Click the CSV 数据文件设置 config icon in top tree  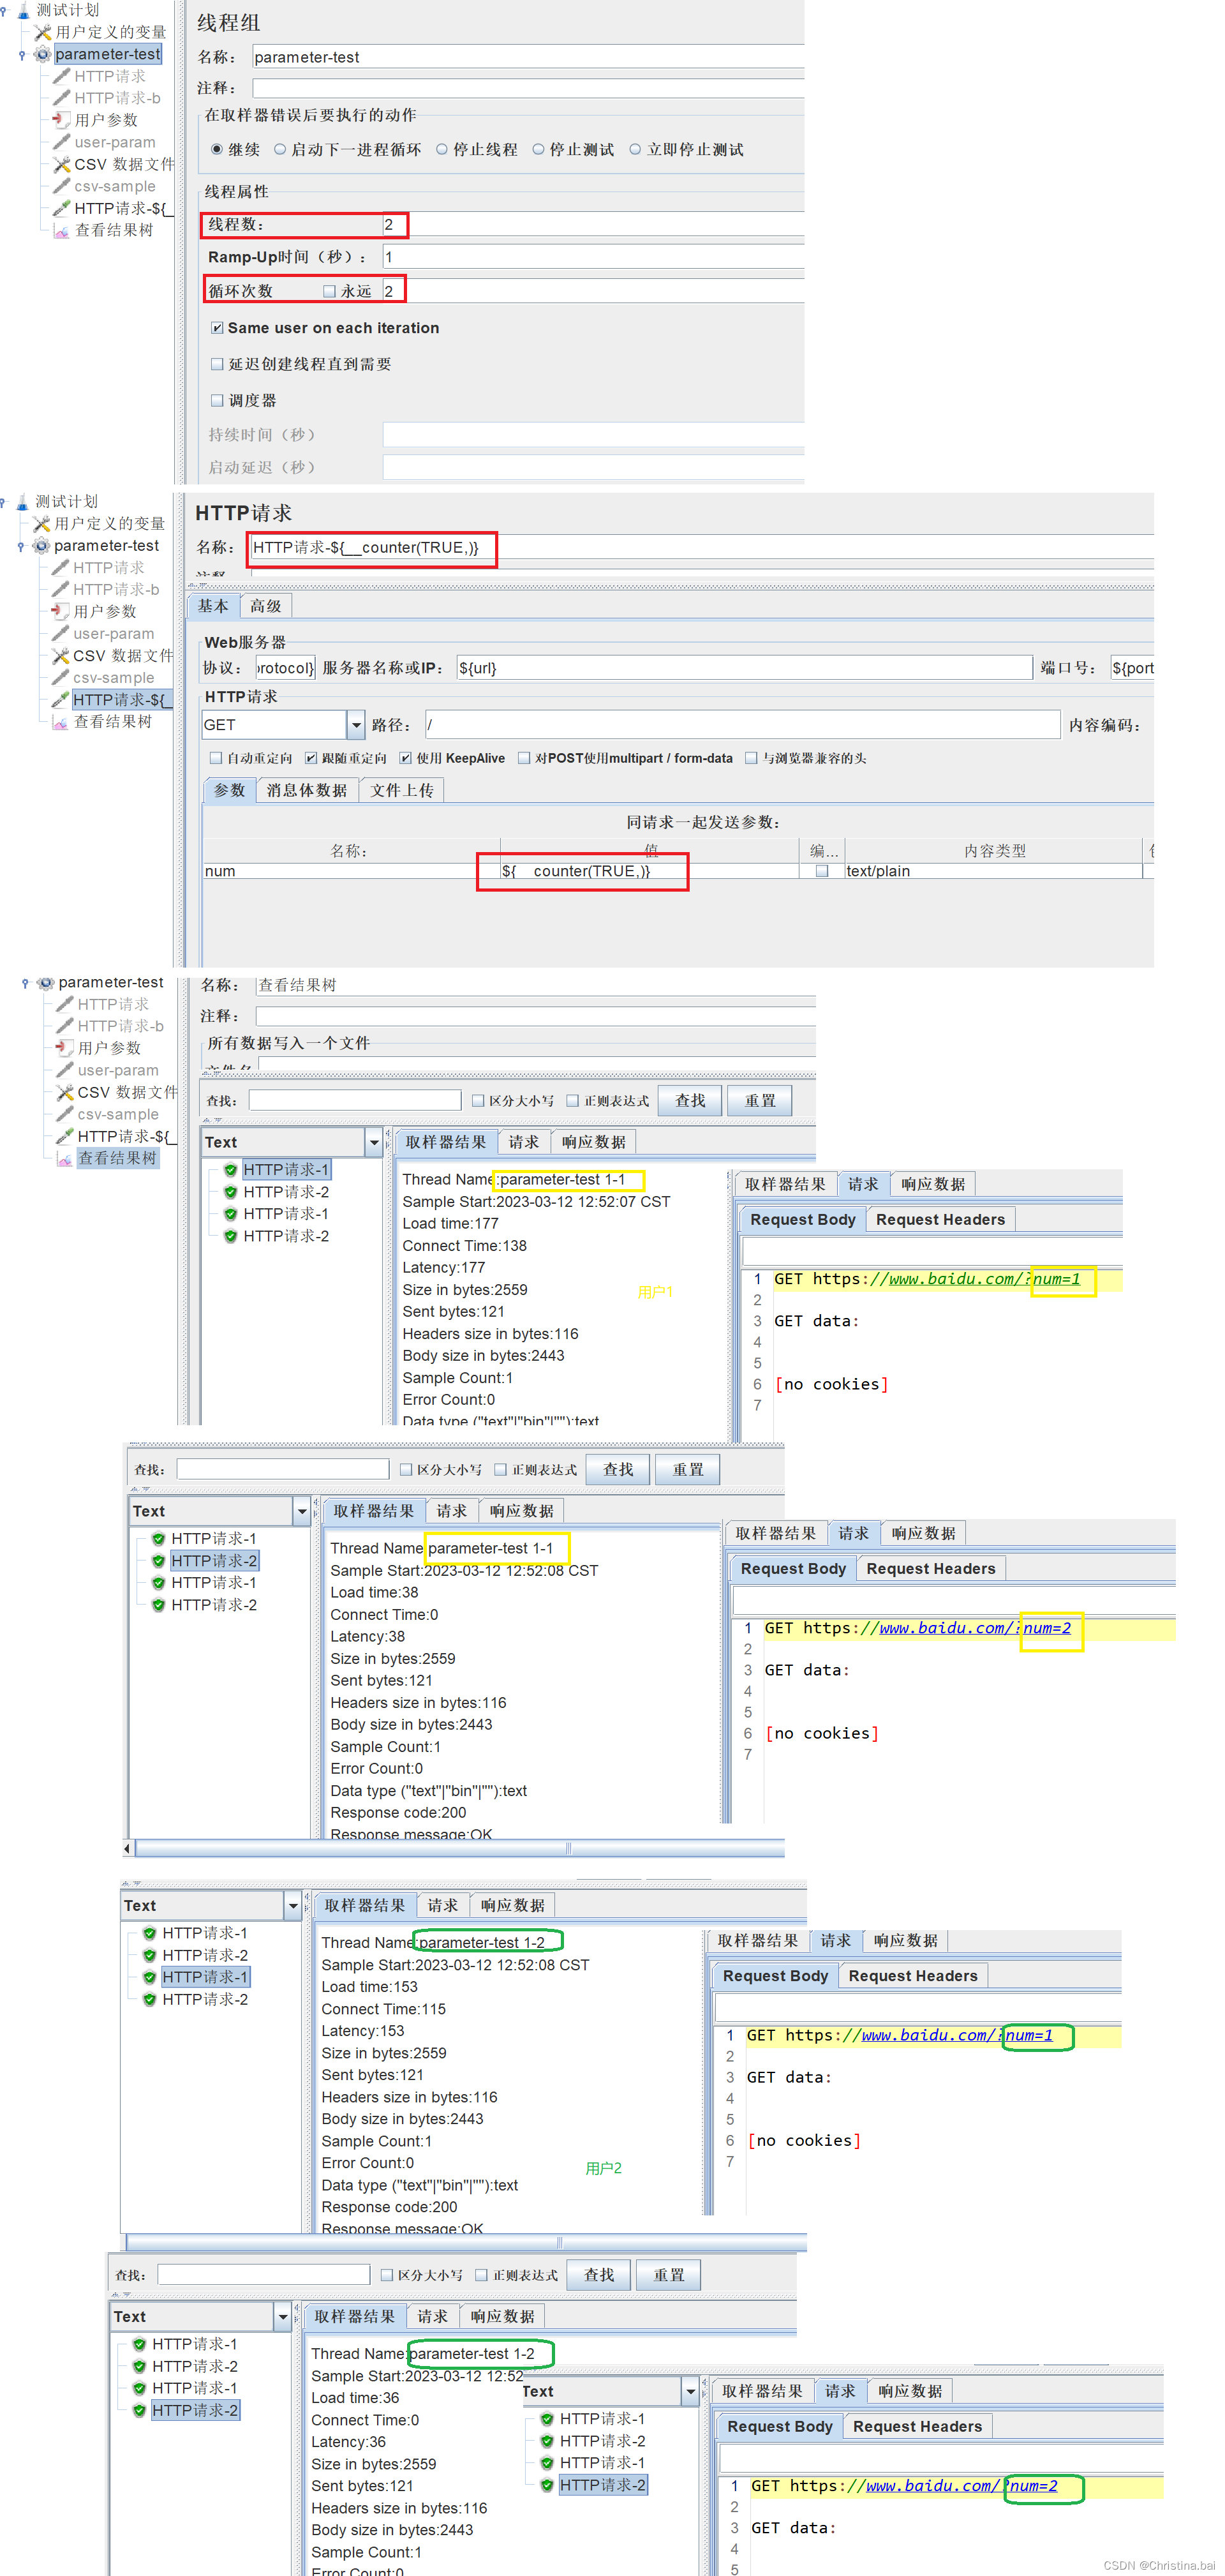[62, 164]
